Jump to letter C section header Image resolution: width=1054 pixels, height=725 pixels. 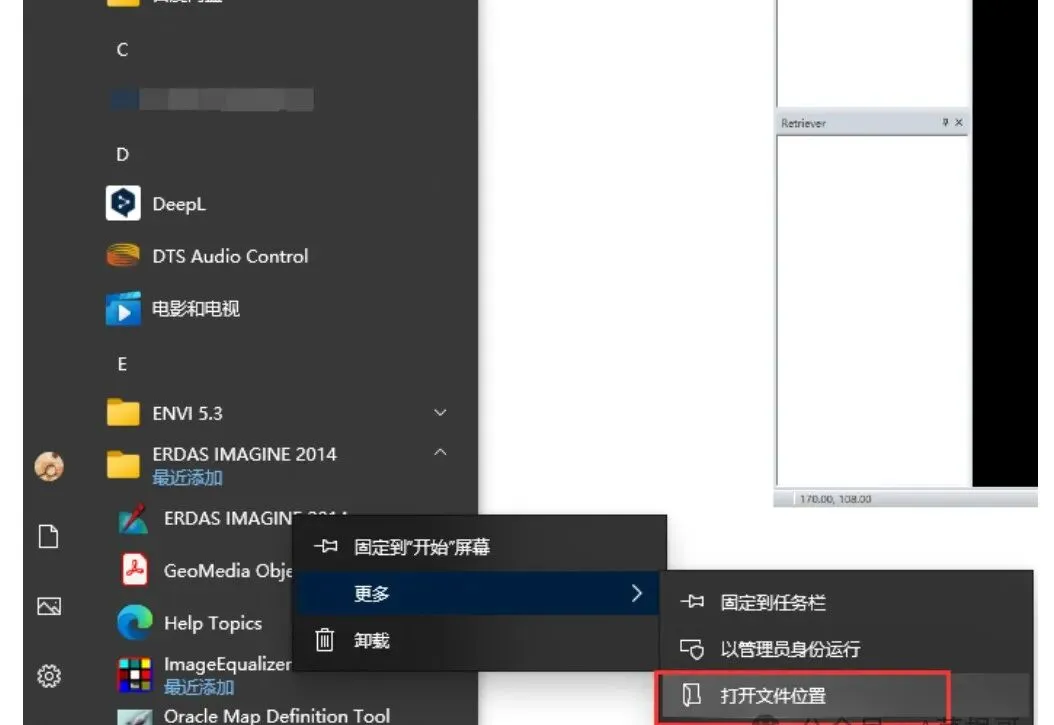[x=122, y=50]
